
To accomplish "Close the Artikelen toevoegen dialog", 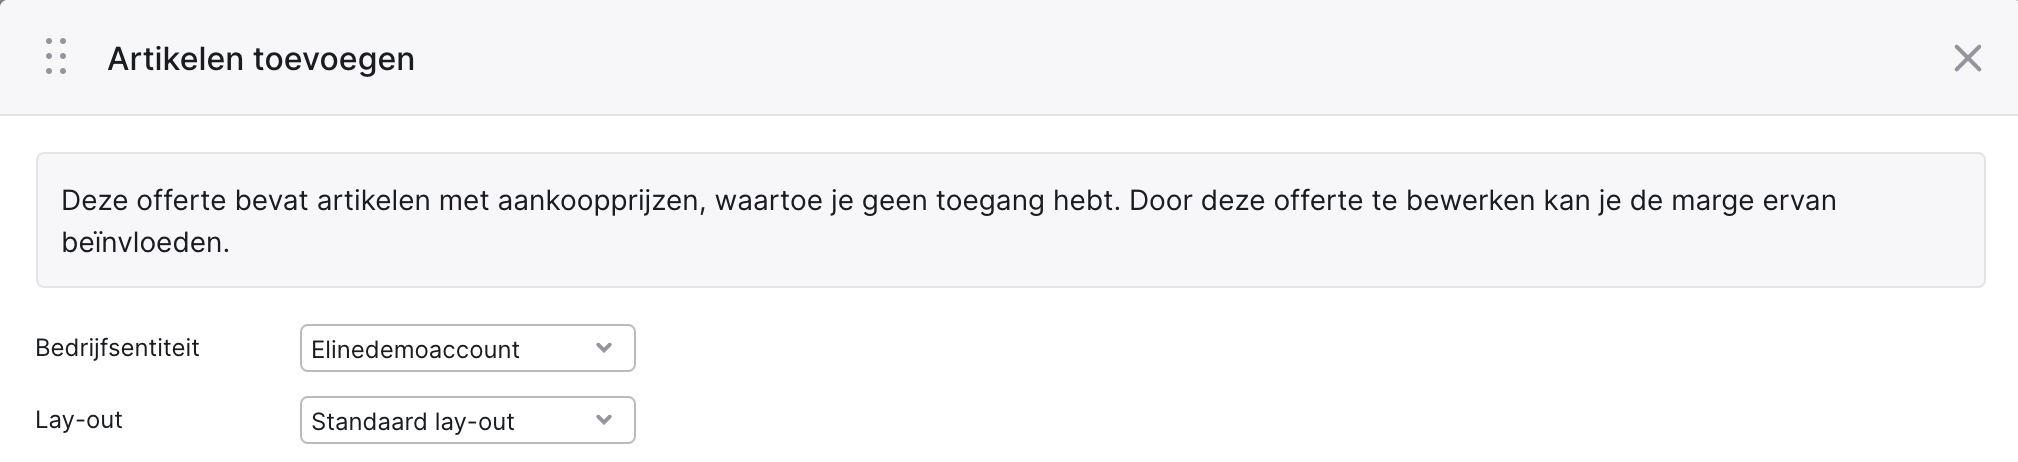I will pos(1967,59).
